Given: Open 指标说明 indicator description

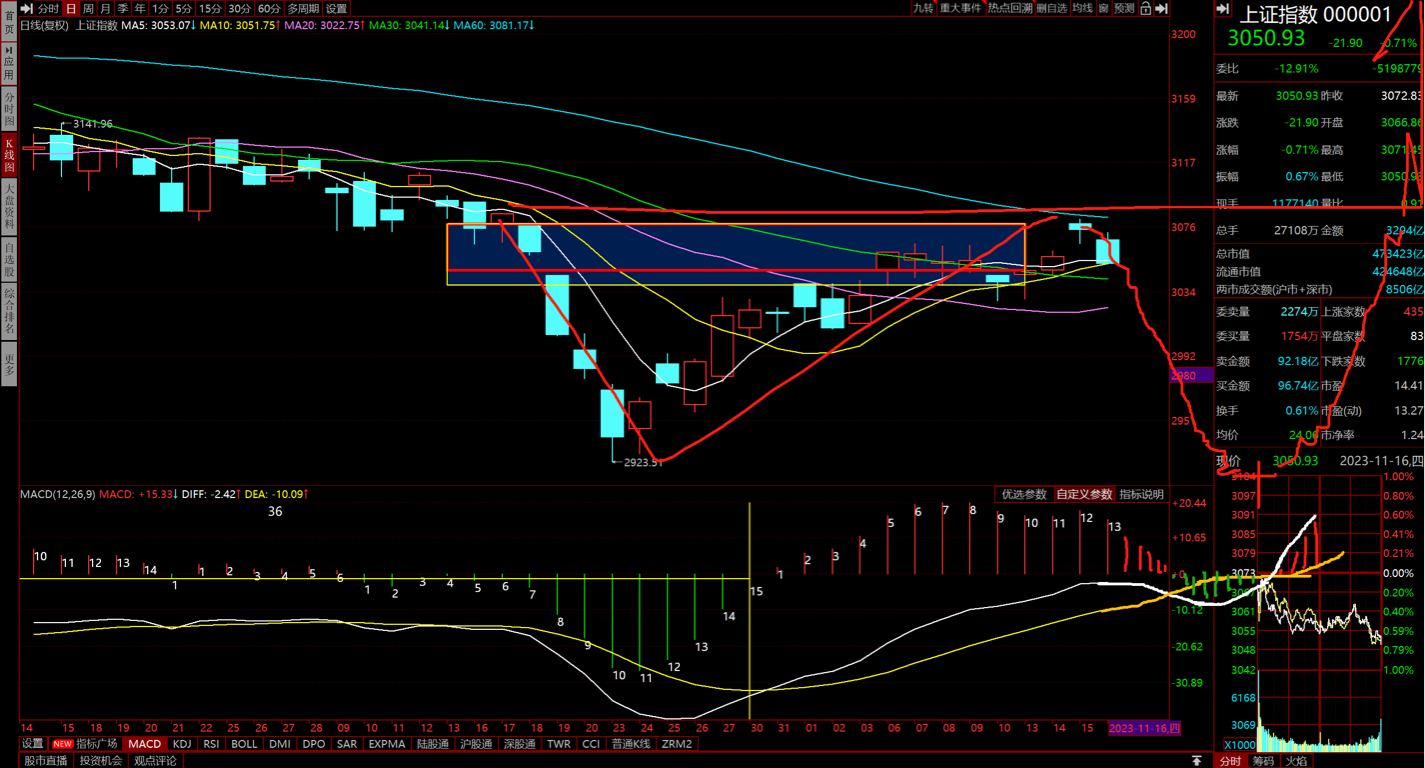Looking at the screenshot, I should [x=1142, y=494].
